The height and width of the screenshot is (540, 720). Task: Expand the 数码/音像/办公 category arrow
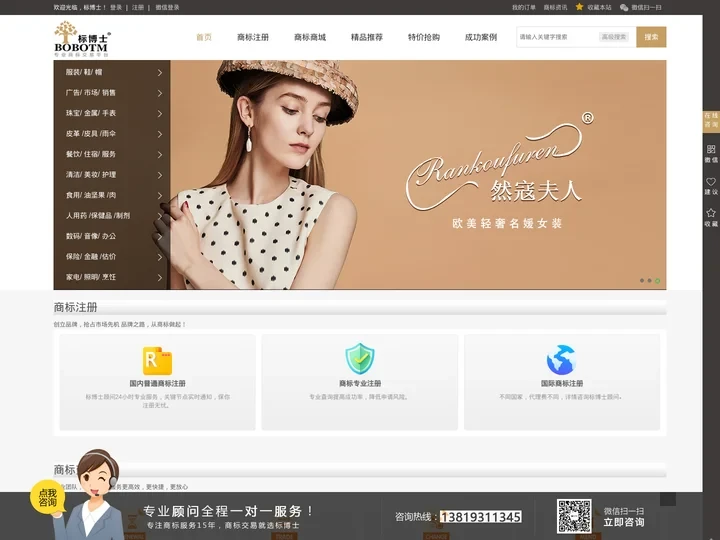pyautogui.click(x=160, y=236)
